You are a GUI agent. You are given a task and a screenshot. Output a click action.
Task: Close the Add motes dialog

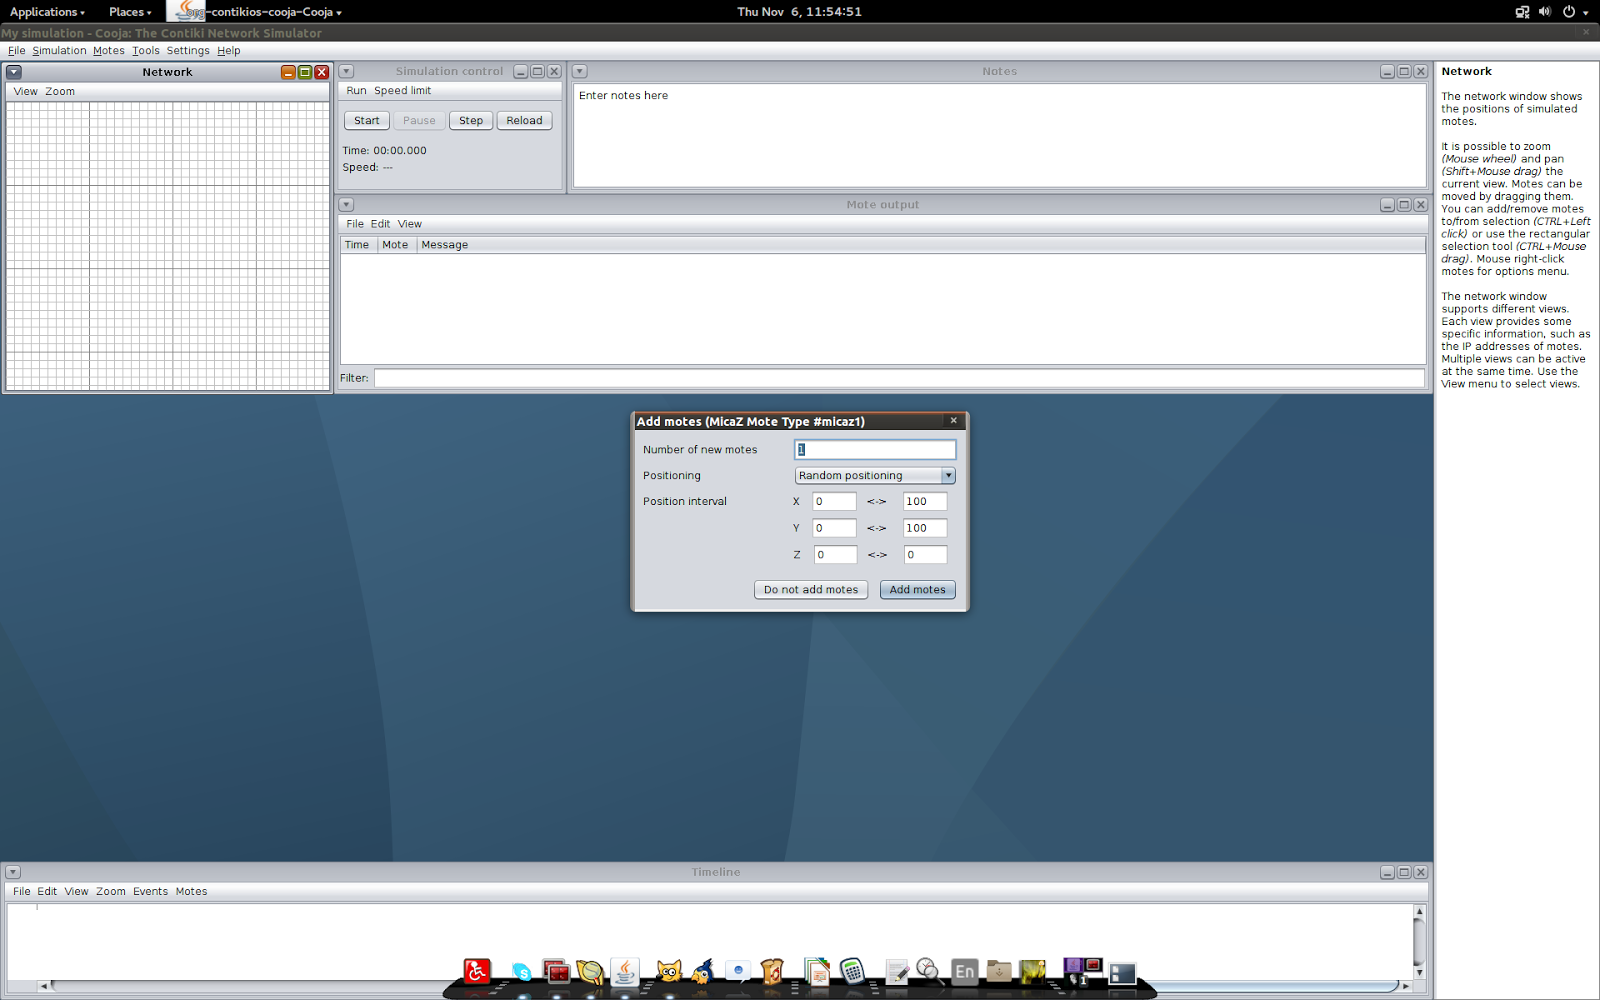pos(953,421)
